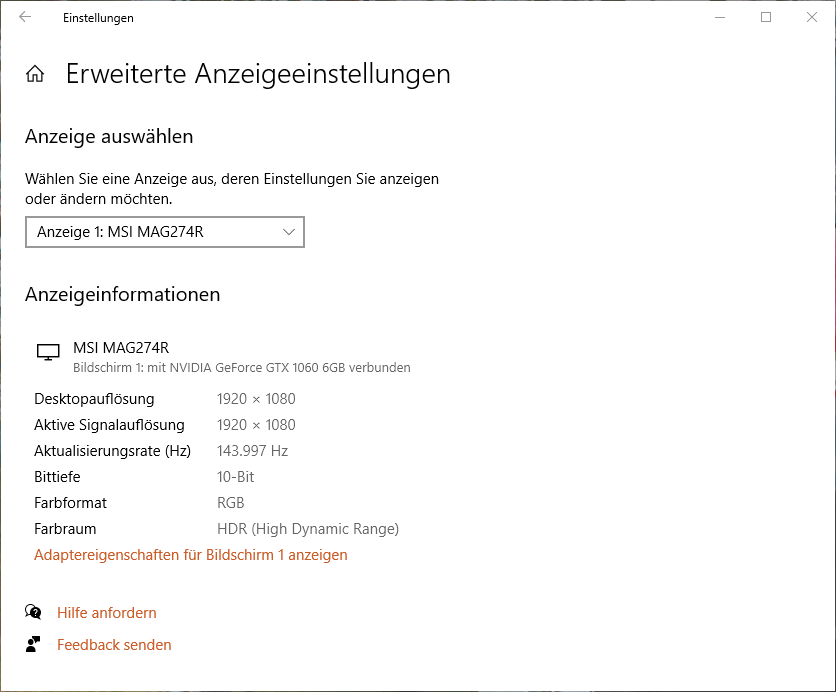Open the Feedback senden link
The image size is (836, 692).
tap(114, 645)
